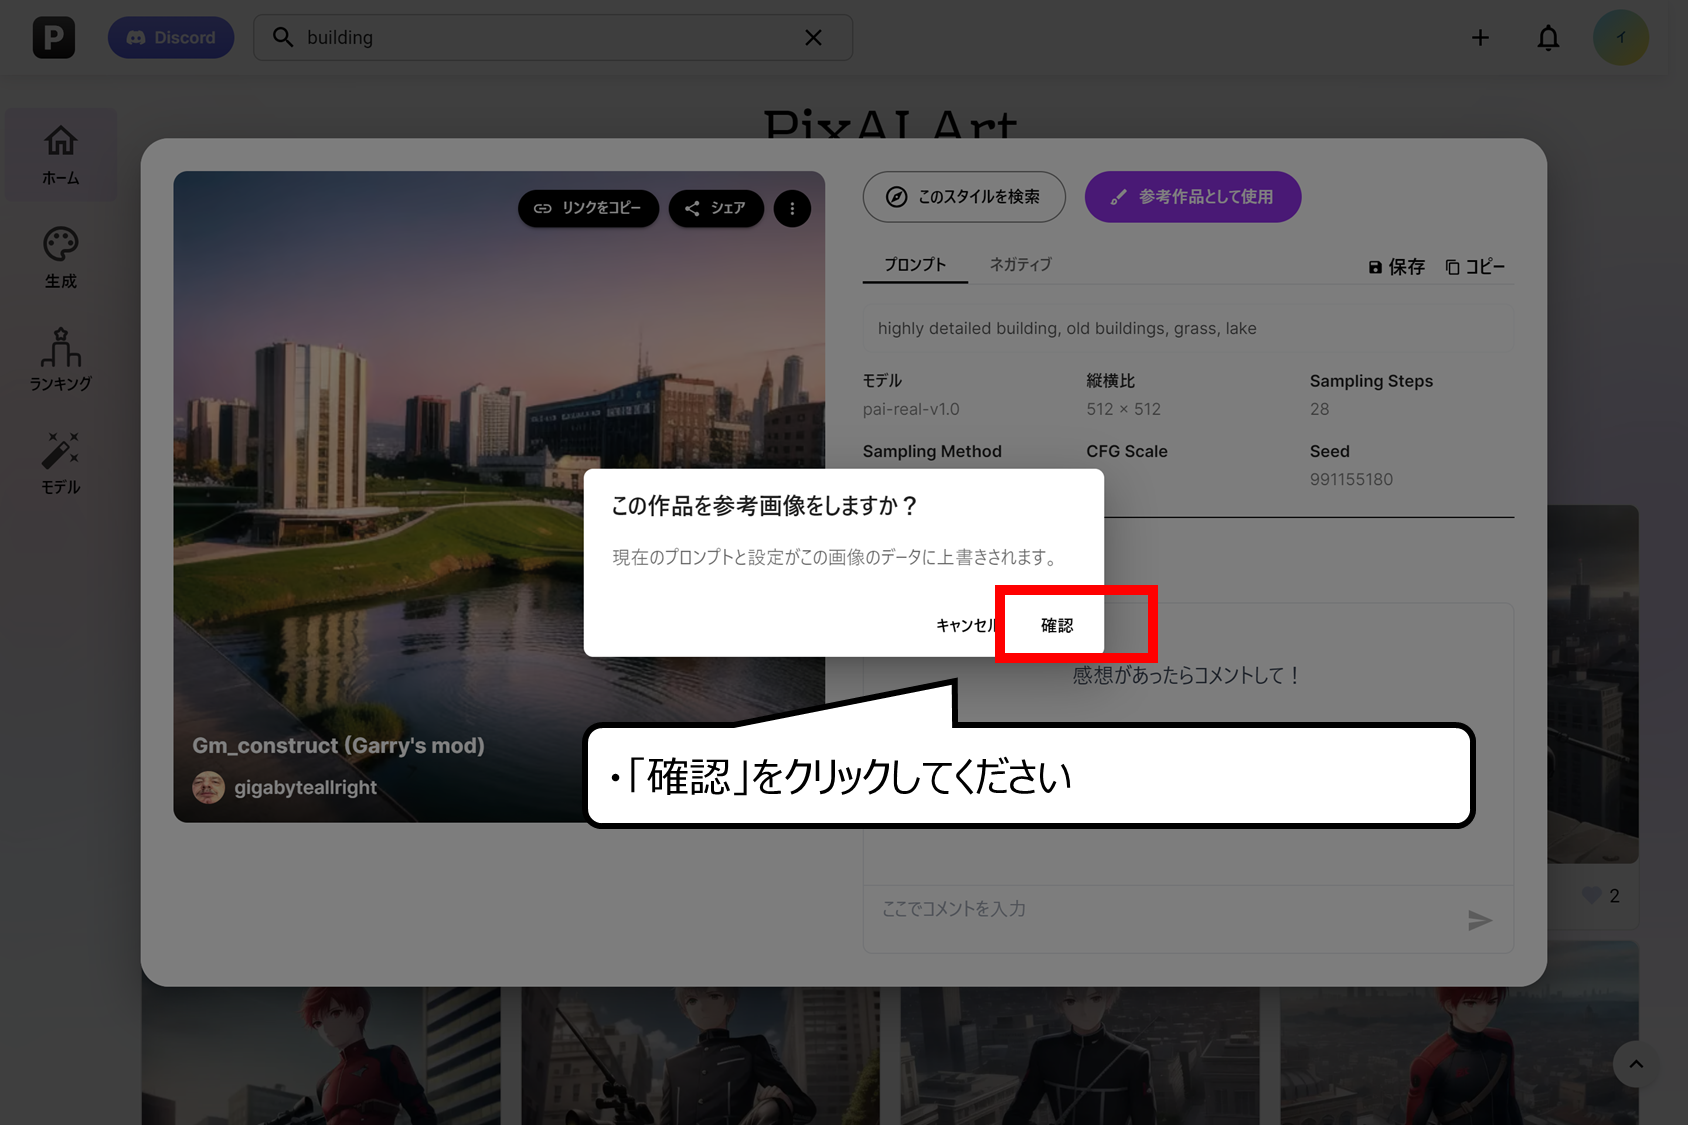Click キャンセル in the dialog
This screenshot has width=1688, height=1125.
pos(965,625)
